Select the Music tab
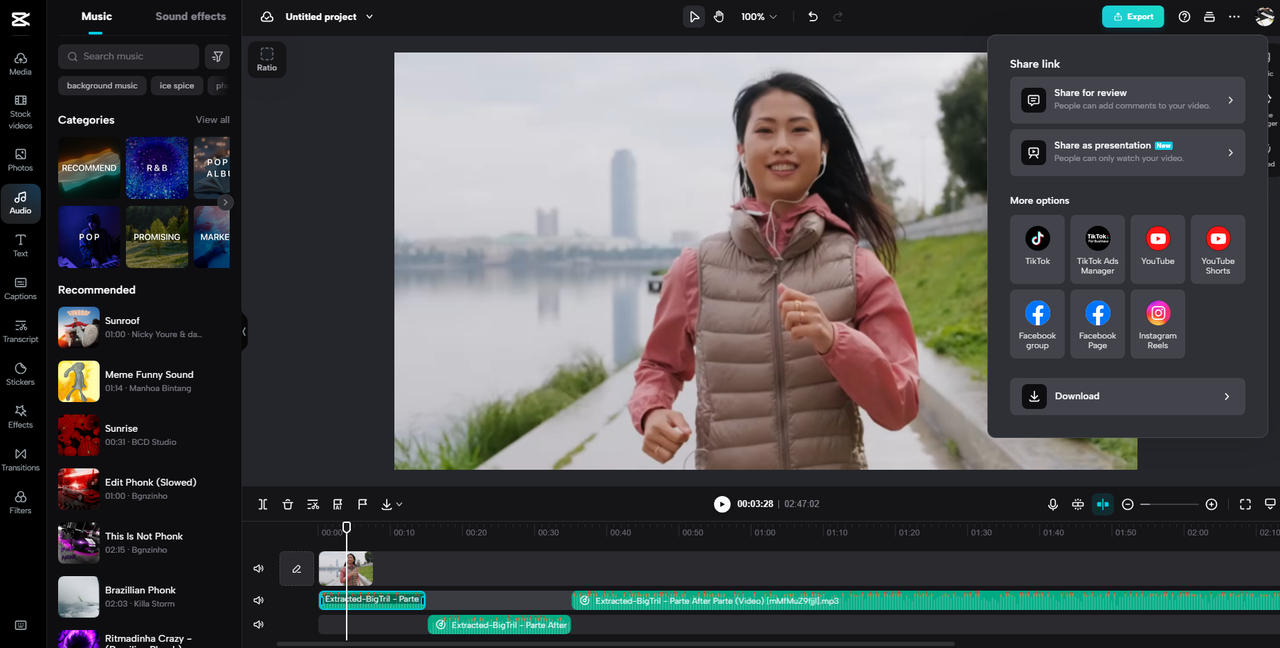This screenshot has height=648, width=1280. [x=96, y=16]
